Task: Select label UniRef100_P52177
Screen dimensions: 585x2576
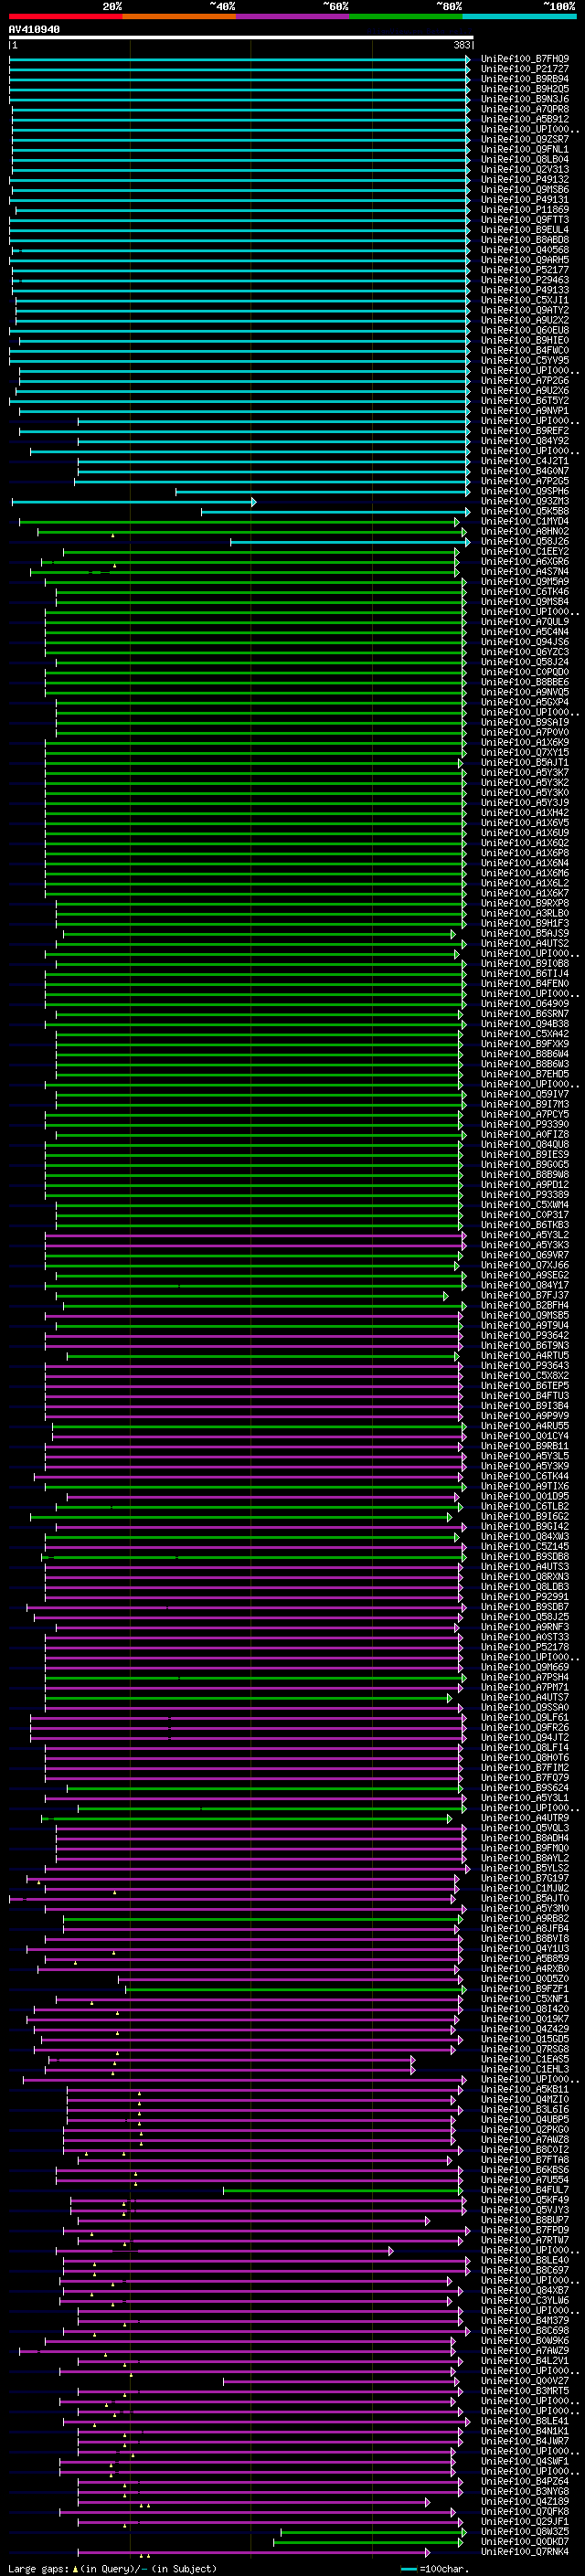Action: (x=524, y=270)
